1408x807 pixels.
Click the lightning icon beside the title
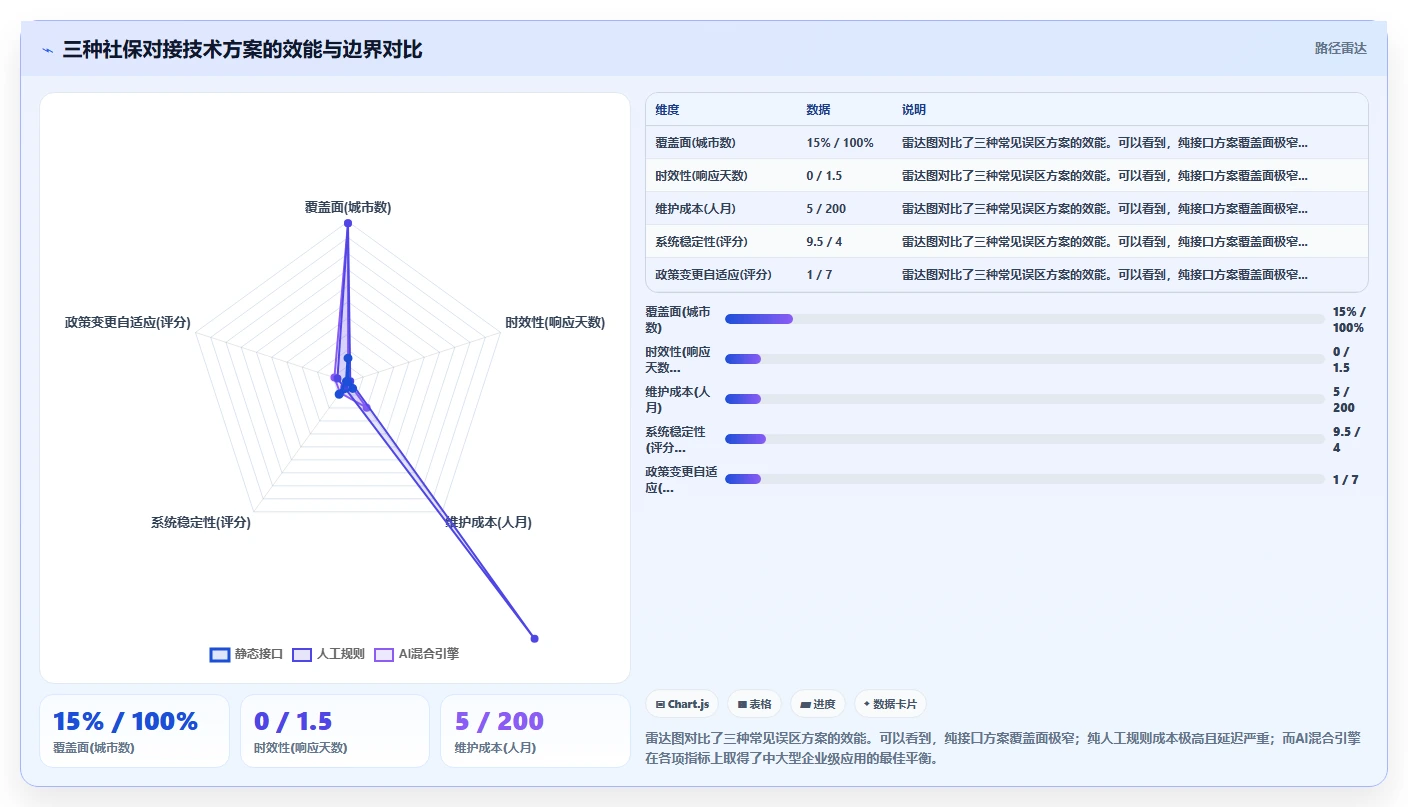[x=48, y=50]
